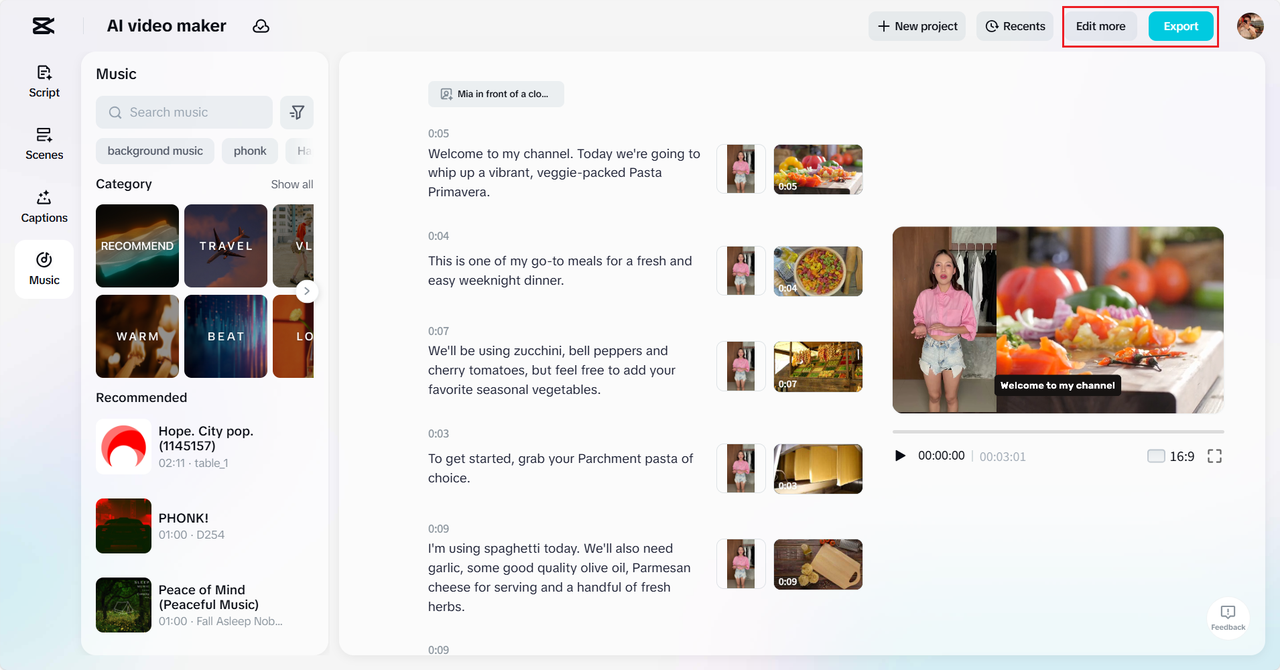Click the zucchini, bell peppers script paragraph

pyautogui.click(x=552, y=370)
